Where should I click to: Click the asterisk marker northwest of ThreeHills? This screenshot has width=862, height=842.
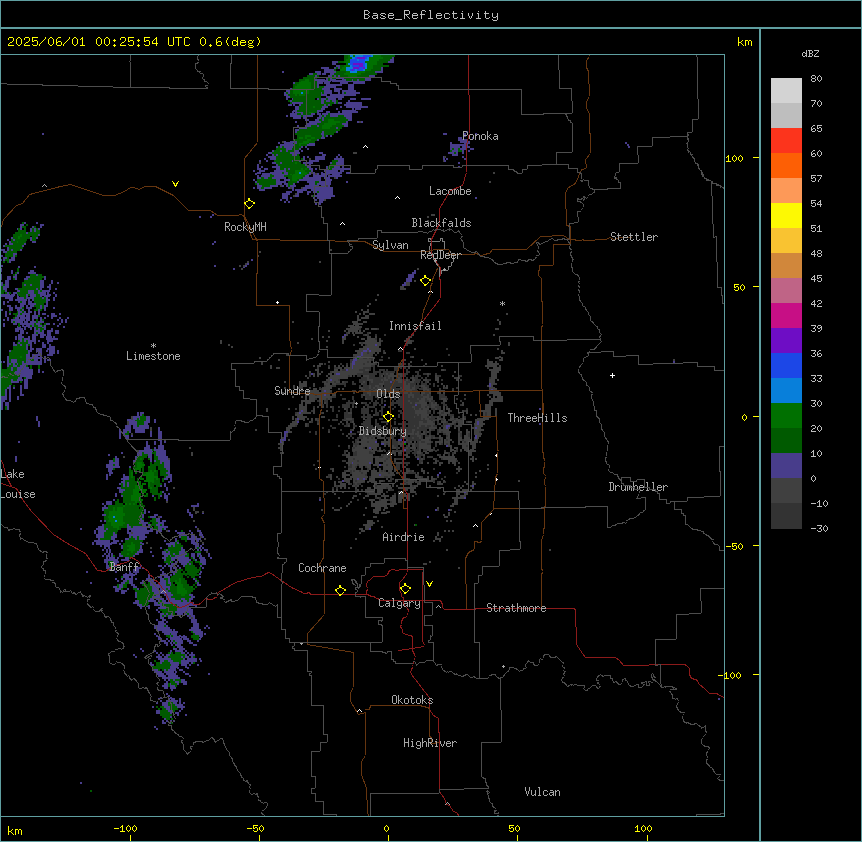502,303
